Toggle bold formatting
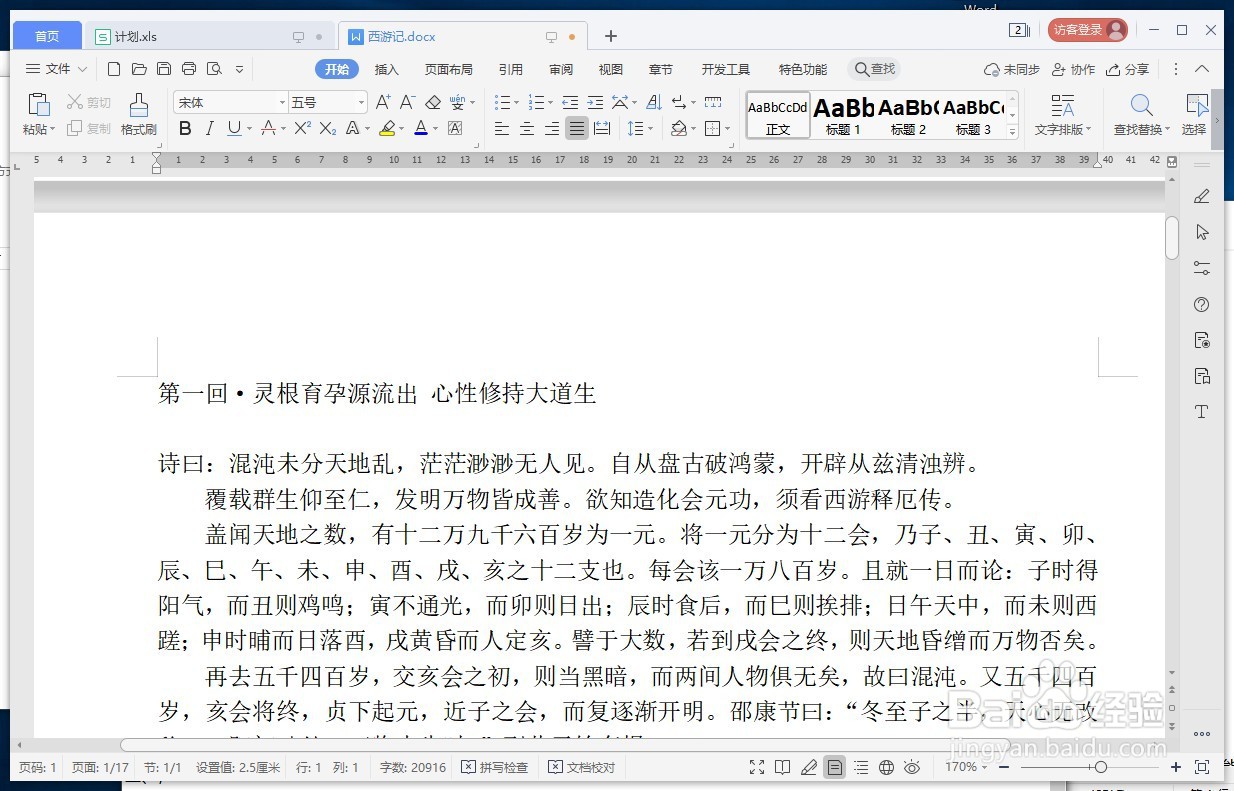 click(184, 128)
